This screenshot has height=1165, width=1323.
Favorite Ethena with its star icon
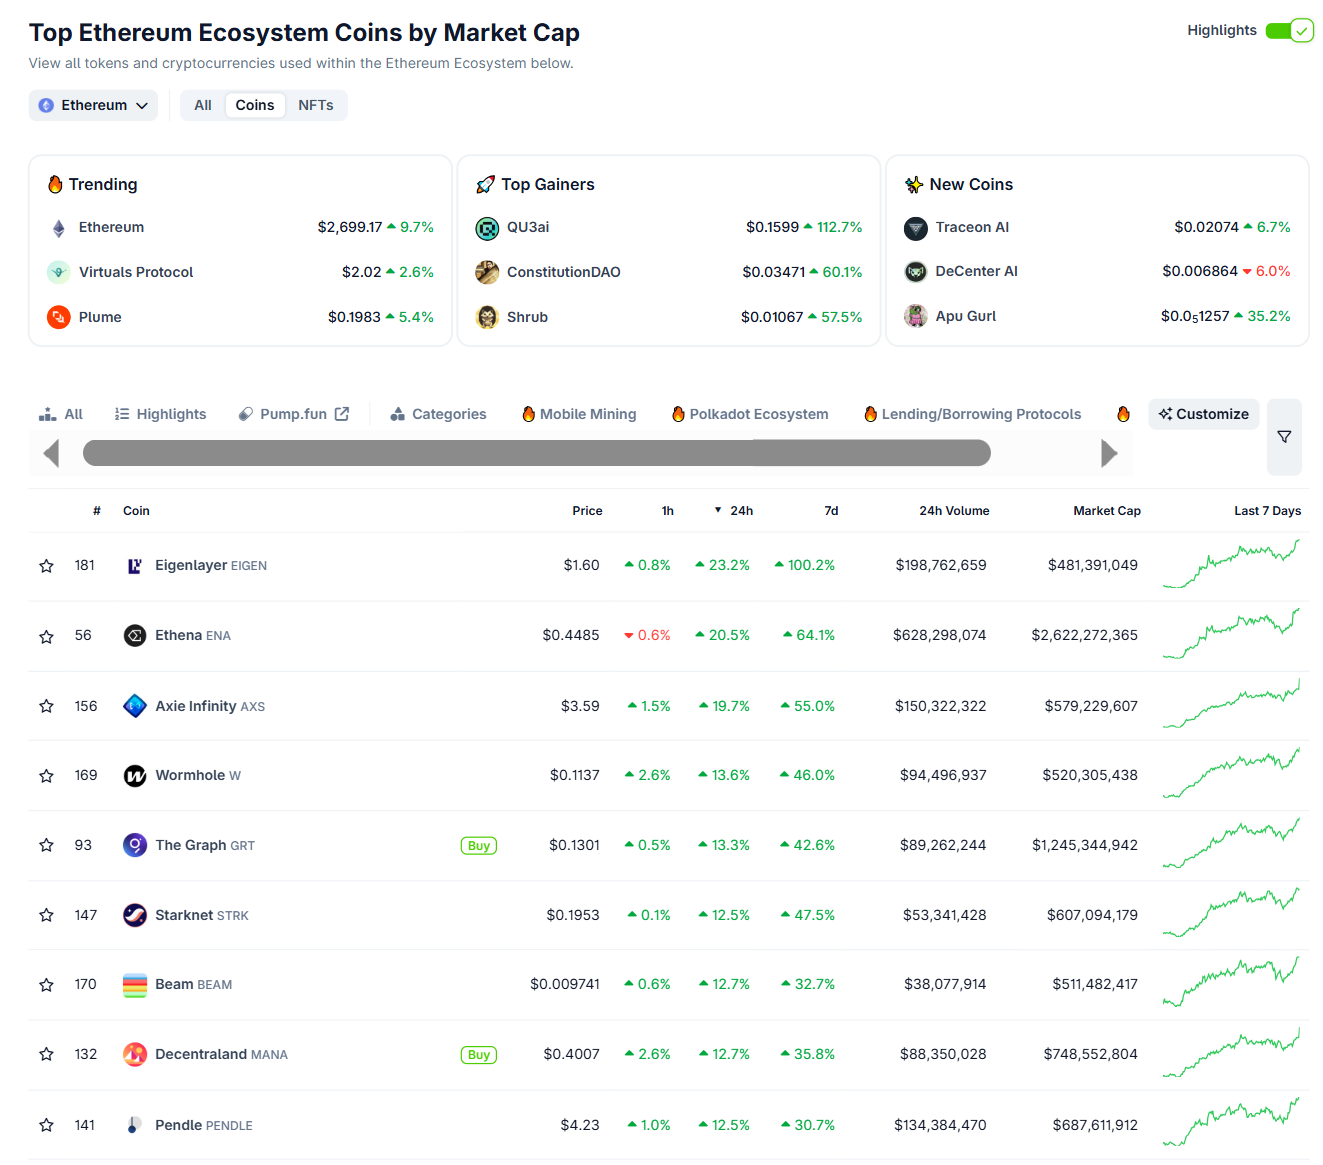click(46, 636)
